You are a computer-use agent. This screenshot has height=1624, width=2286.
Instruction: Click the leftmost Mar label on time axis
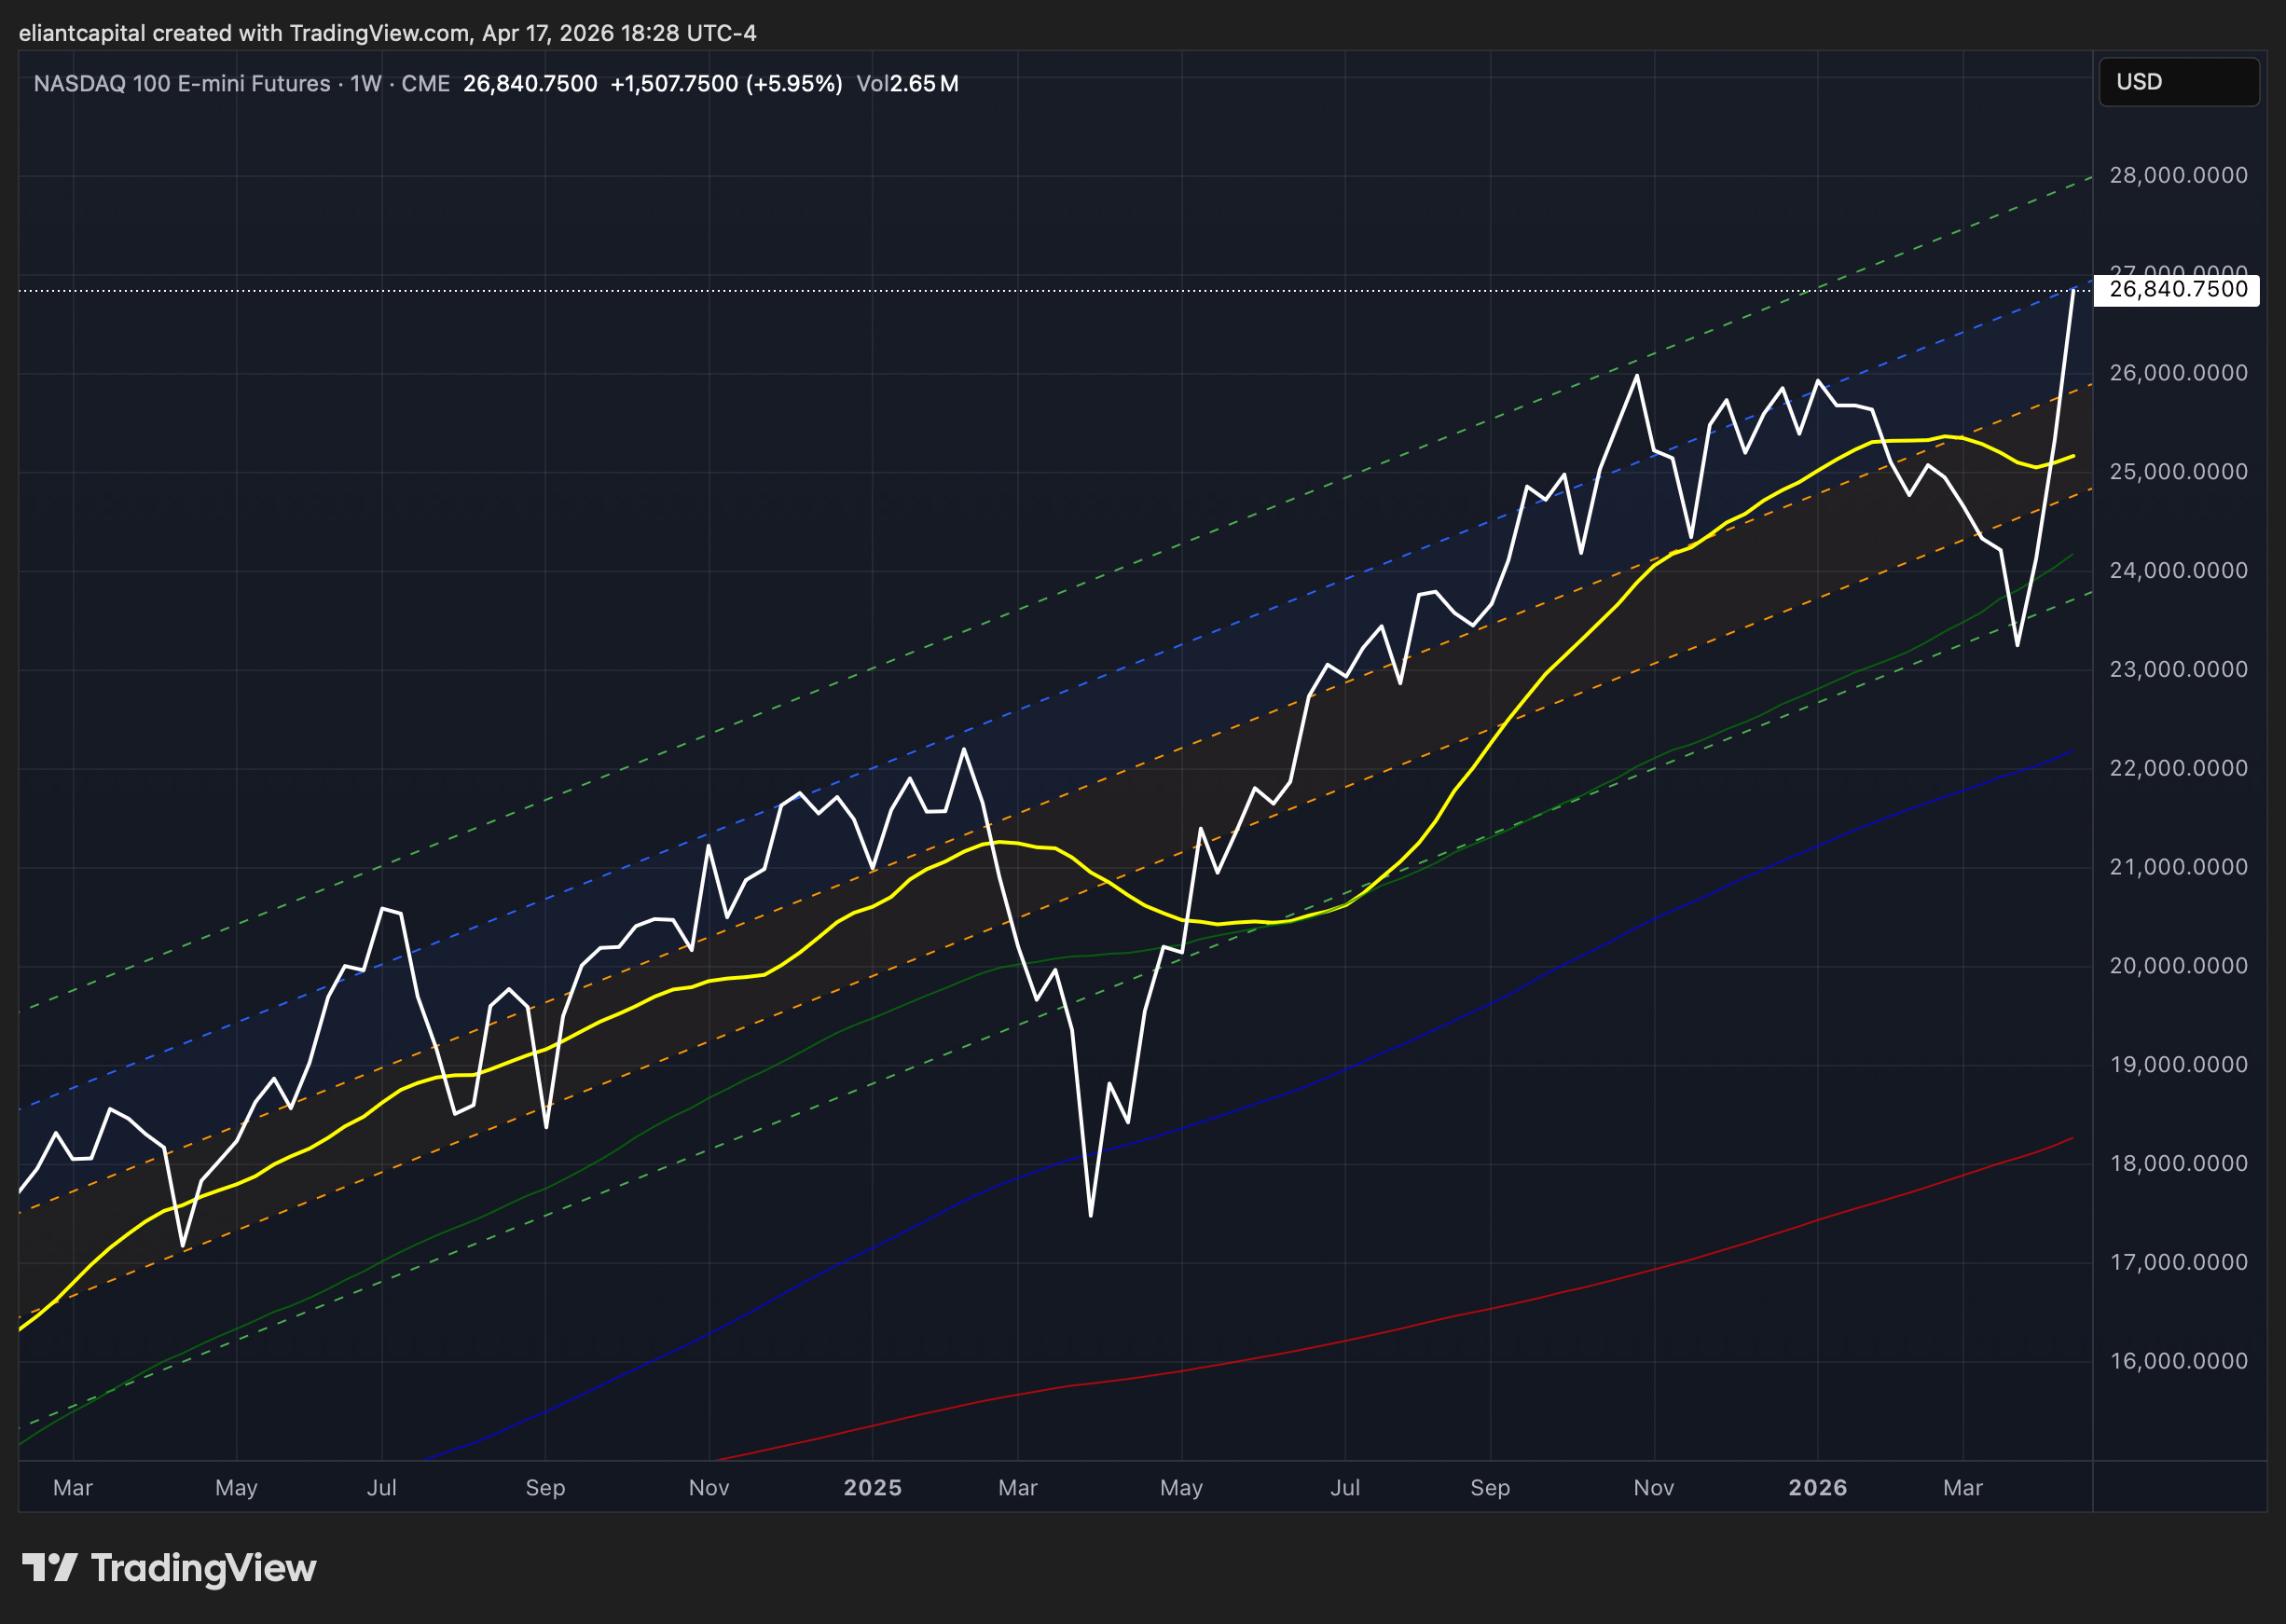point(72,1487)
